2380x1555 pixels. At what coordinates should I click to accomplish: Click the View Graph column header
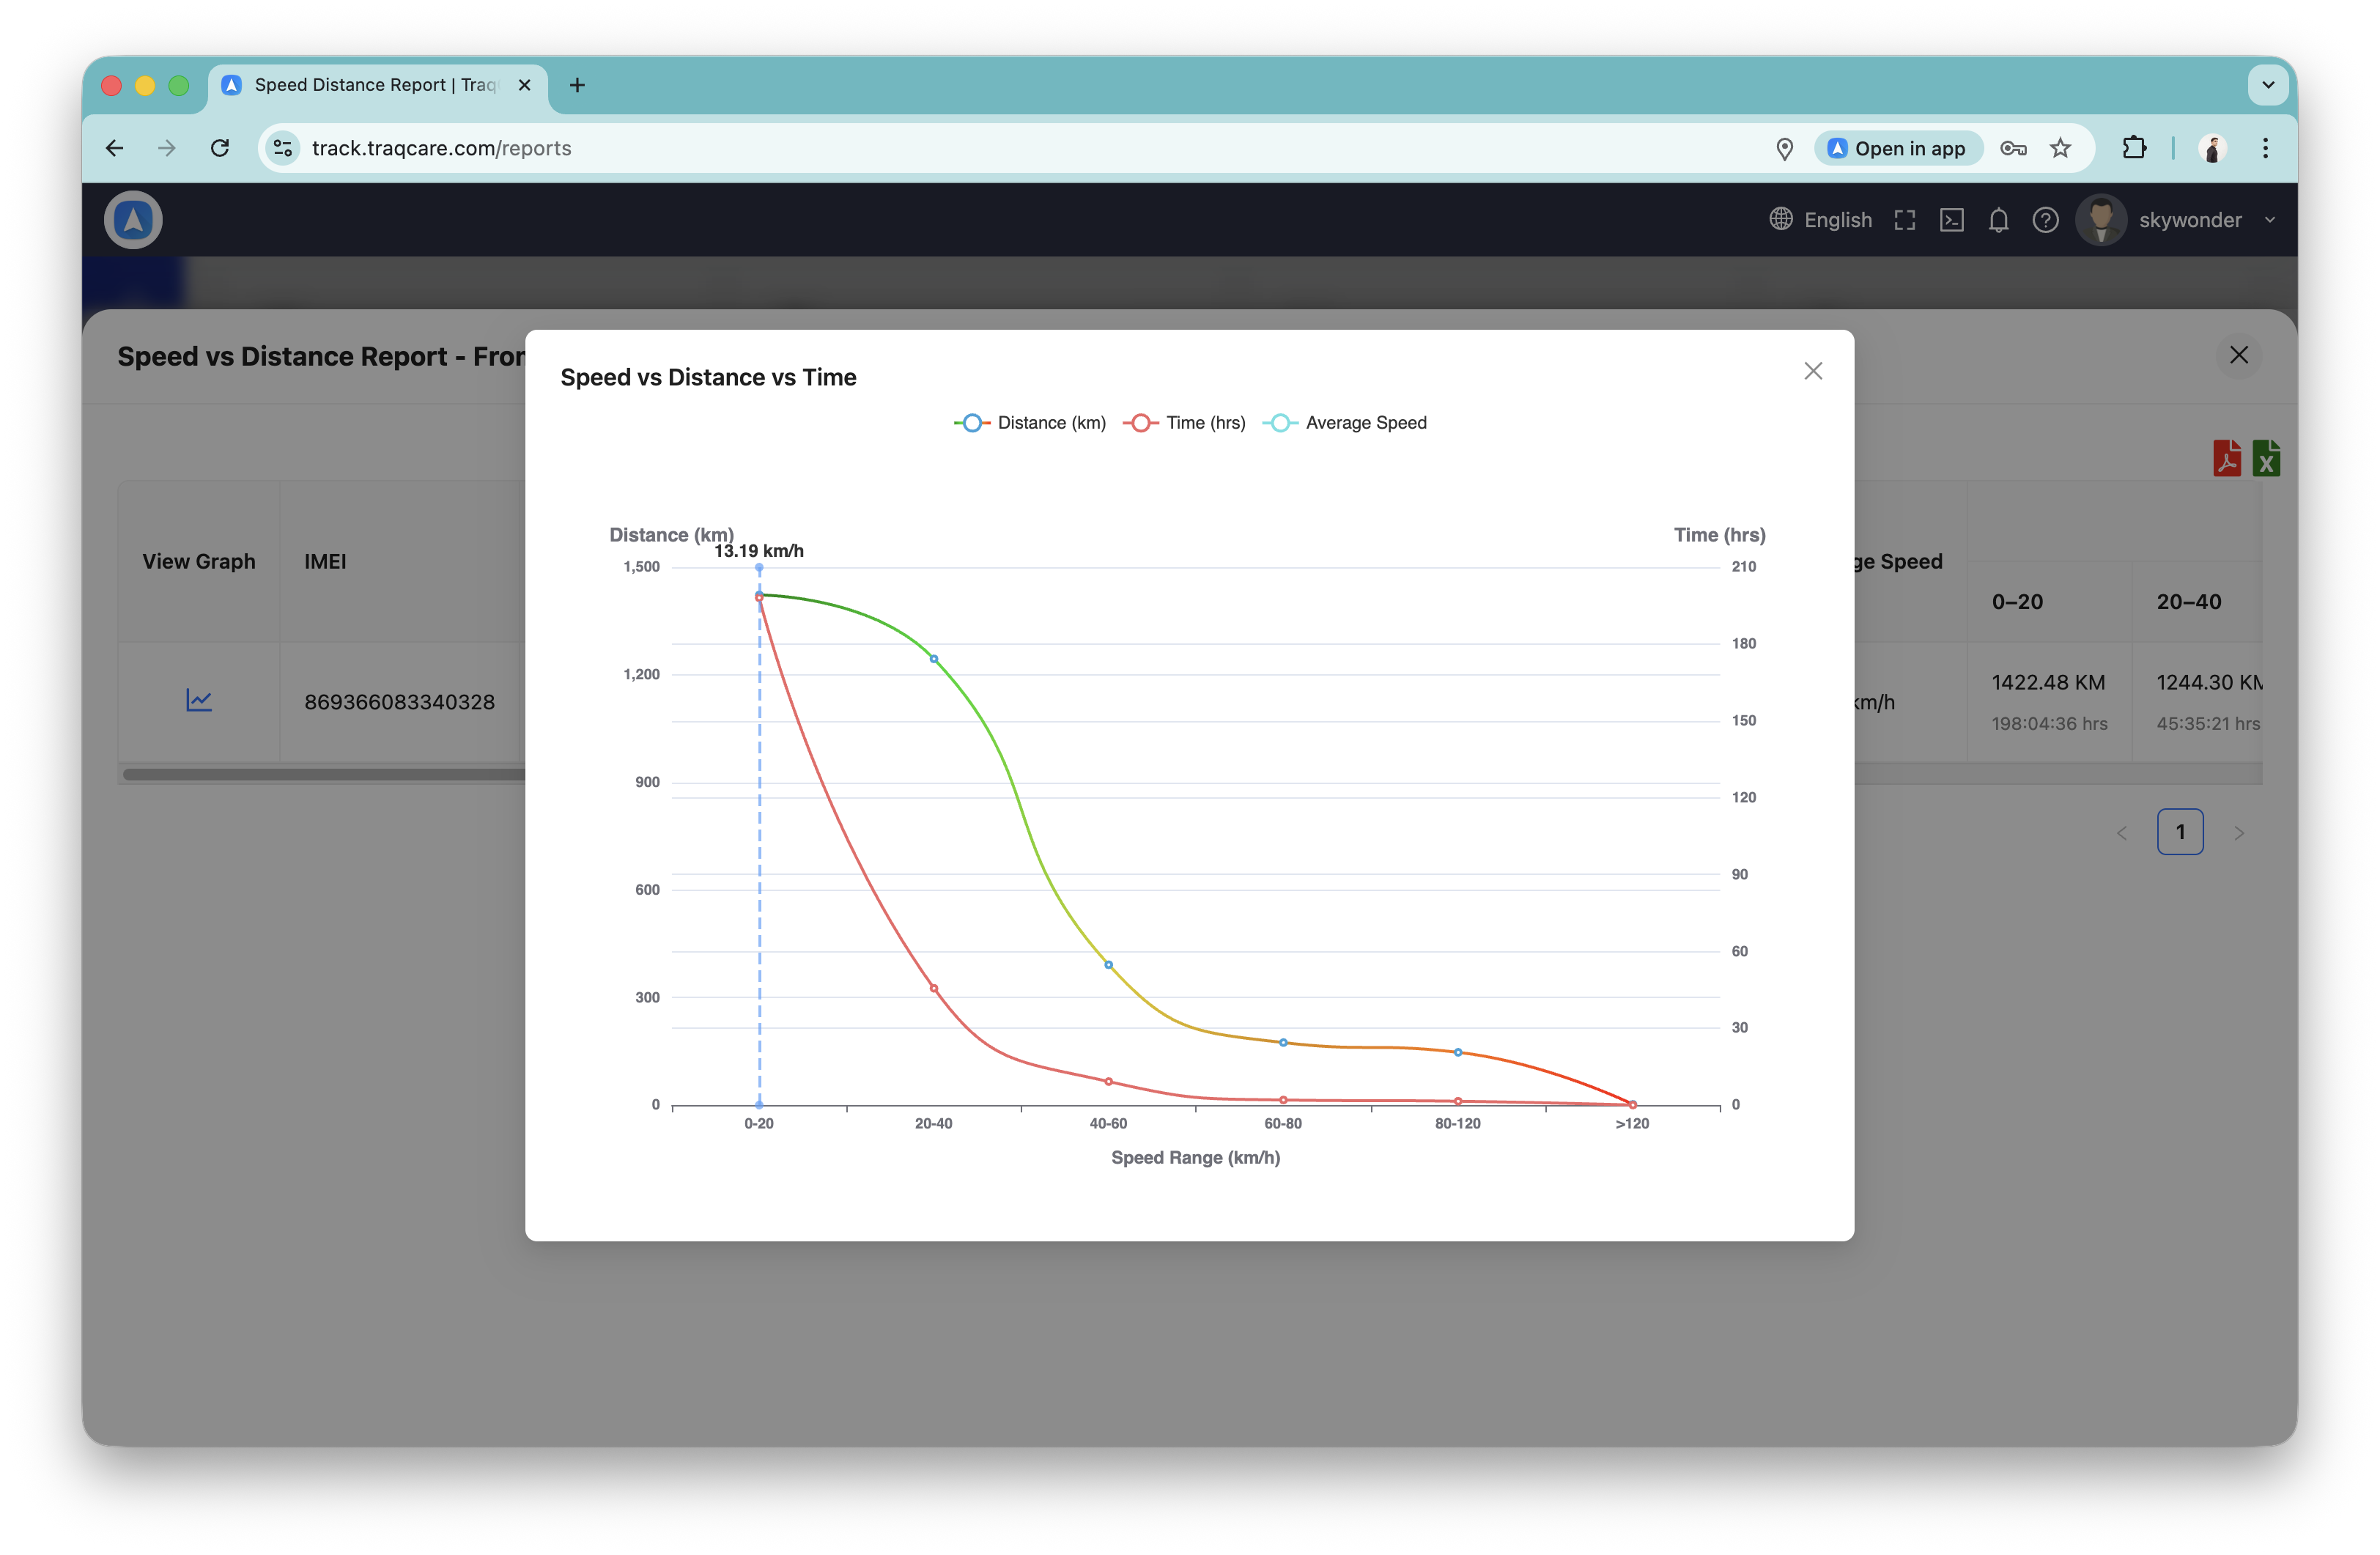click(x=199, y=561)
